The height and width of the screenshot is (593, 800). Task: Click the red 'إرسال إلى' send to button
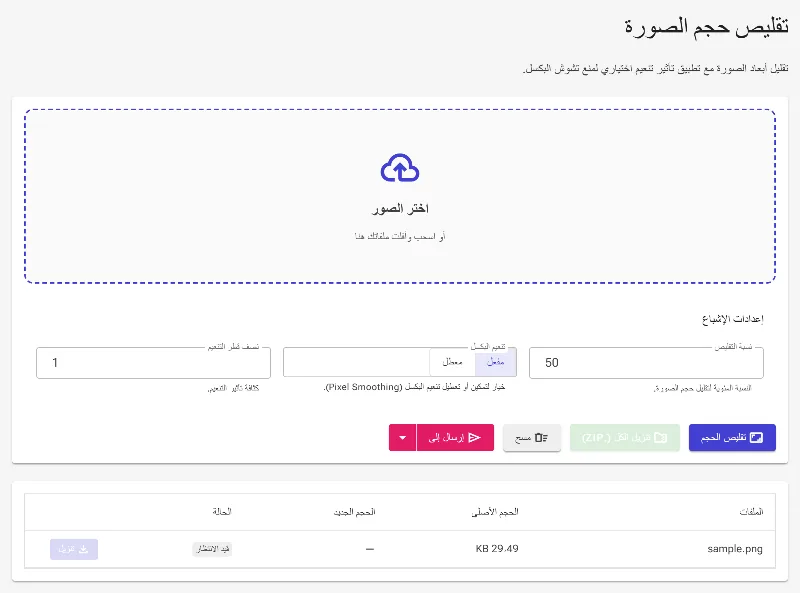click(x=455, y=437)
